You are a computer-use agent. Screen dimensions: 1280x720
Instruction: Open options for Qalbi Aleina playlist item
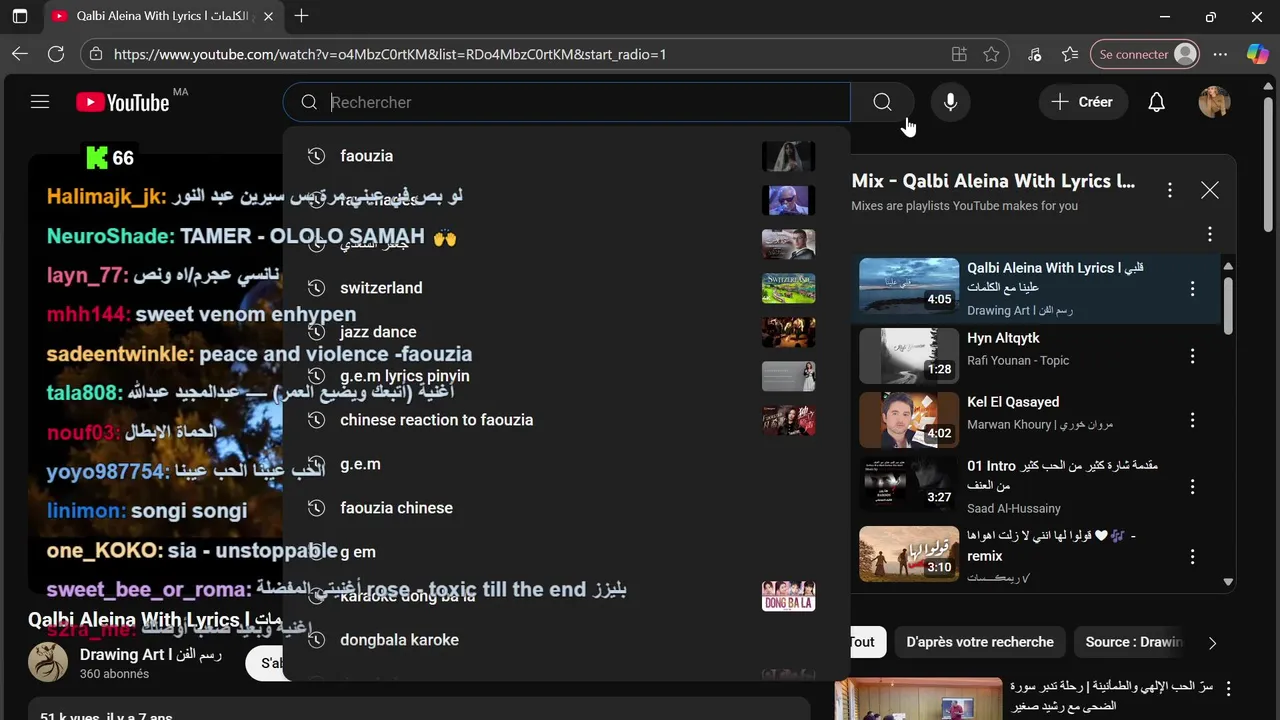tap(1192, 289)
